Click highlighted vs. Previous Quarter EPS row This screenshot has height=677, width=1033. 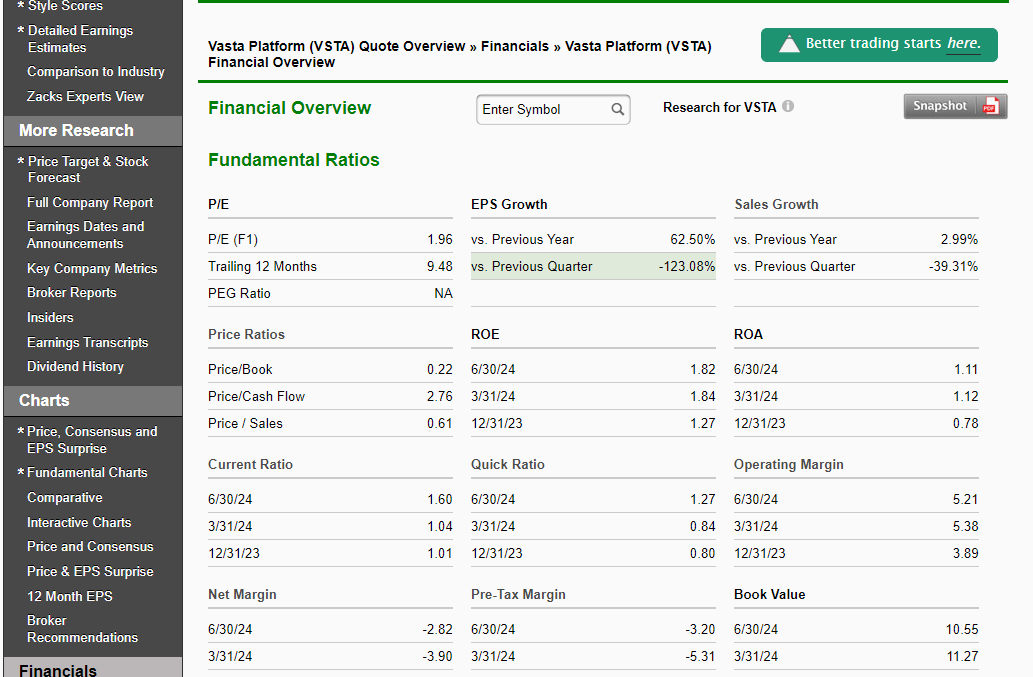tap(593, 267)
